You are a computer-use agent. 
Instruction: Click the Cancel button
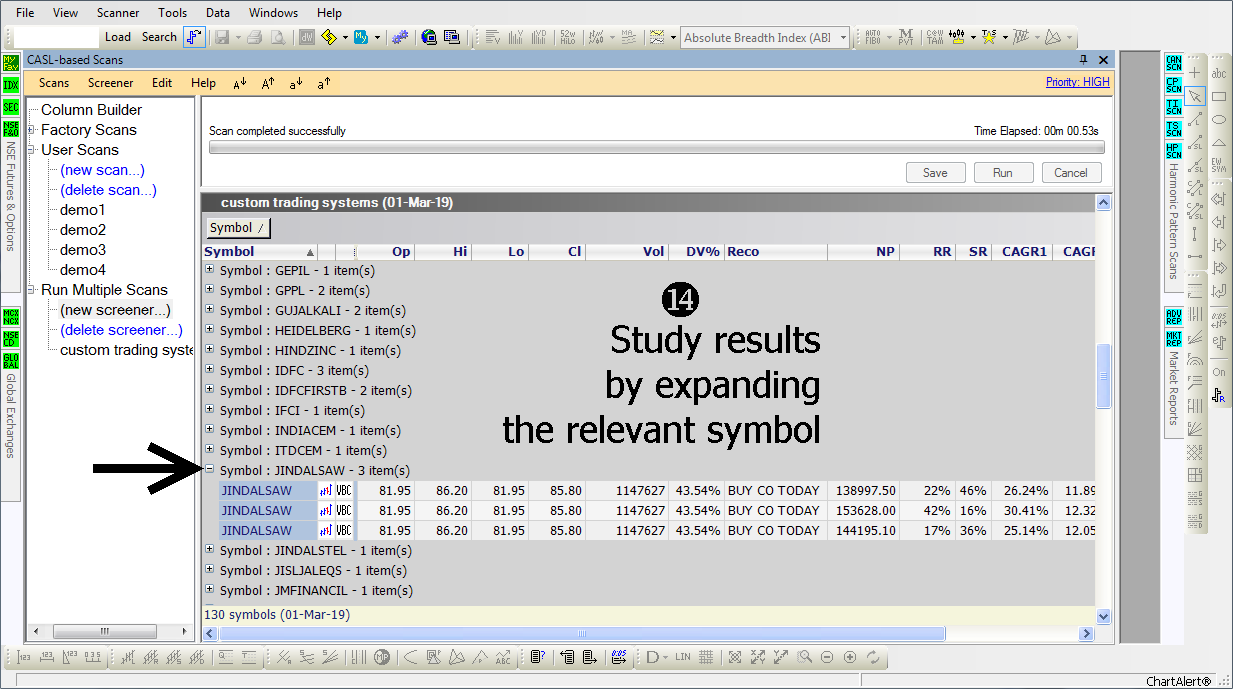(x=1071, y=173)
